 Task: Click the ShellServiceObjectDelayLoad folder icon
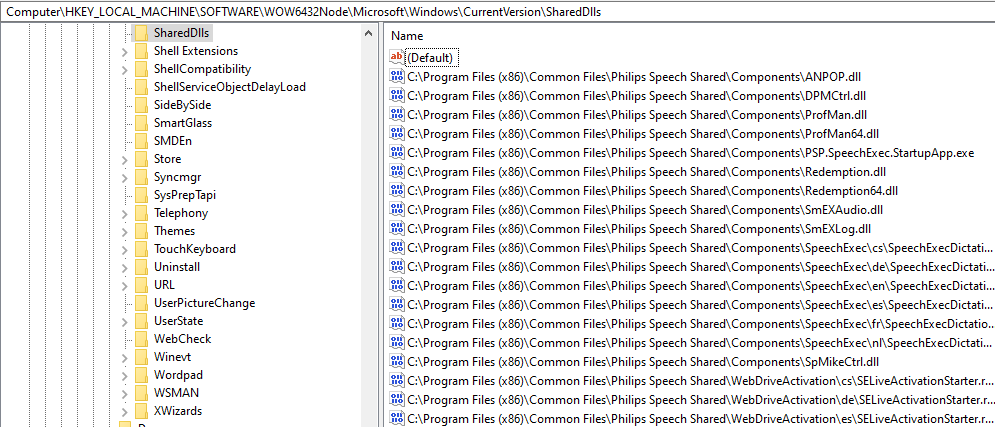point(141,87)
